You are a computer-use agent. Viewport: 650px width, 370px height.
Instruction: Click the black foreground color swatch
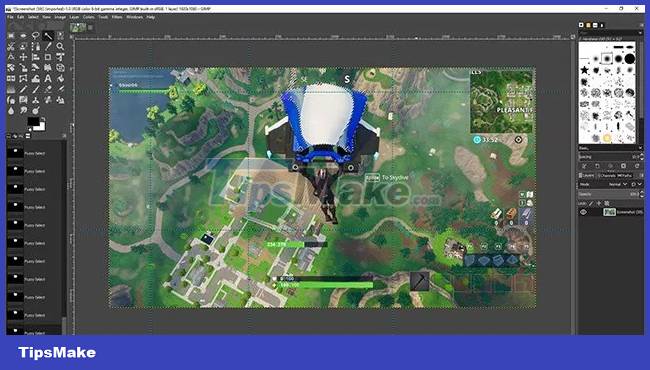click(33, 121)
